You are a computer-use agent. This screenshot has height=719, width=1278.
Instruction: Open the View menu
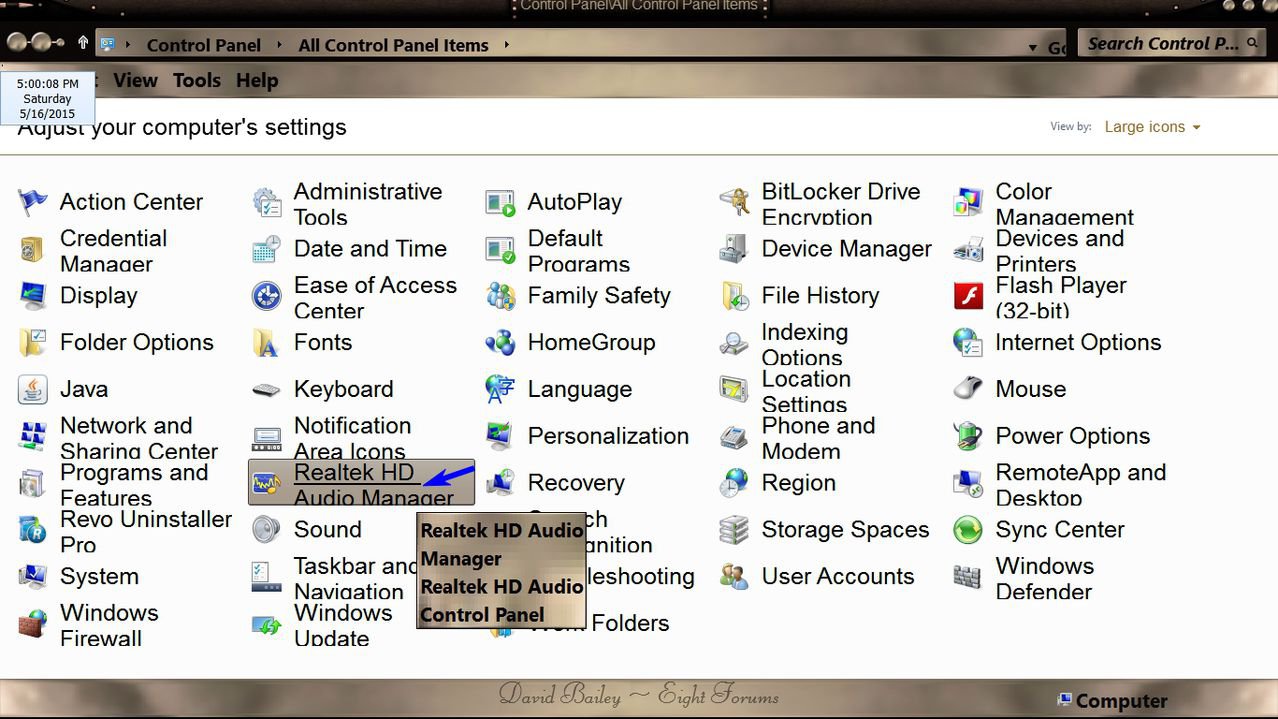pyautogui.click(x=135, y=81)
